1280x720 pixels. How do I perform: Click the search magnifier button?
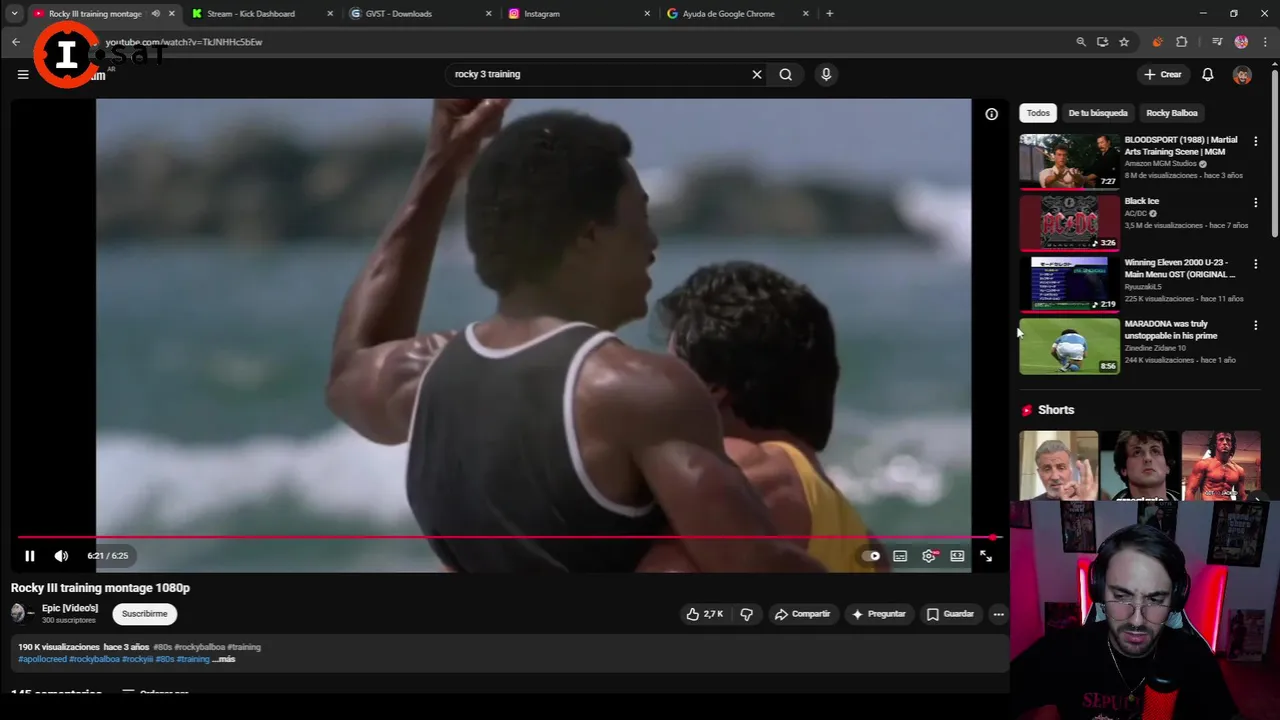click(x=786, y=74)
